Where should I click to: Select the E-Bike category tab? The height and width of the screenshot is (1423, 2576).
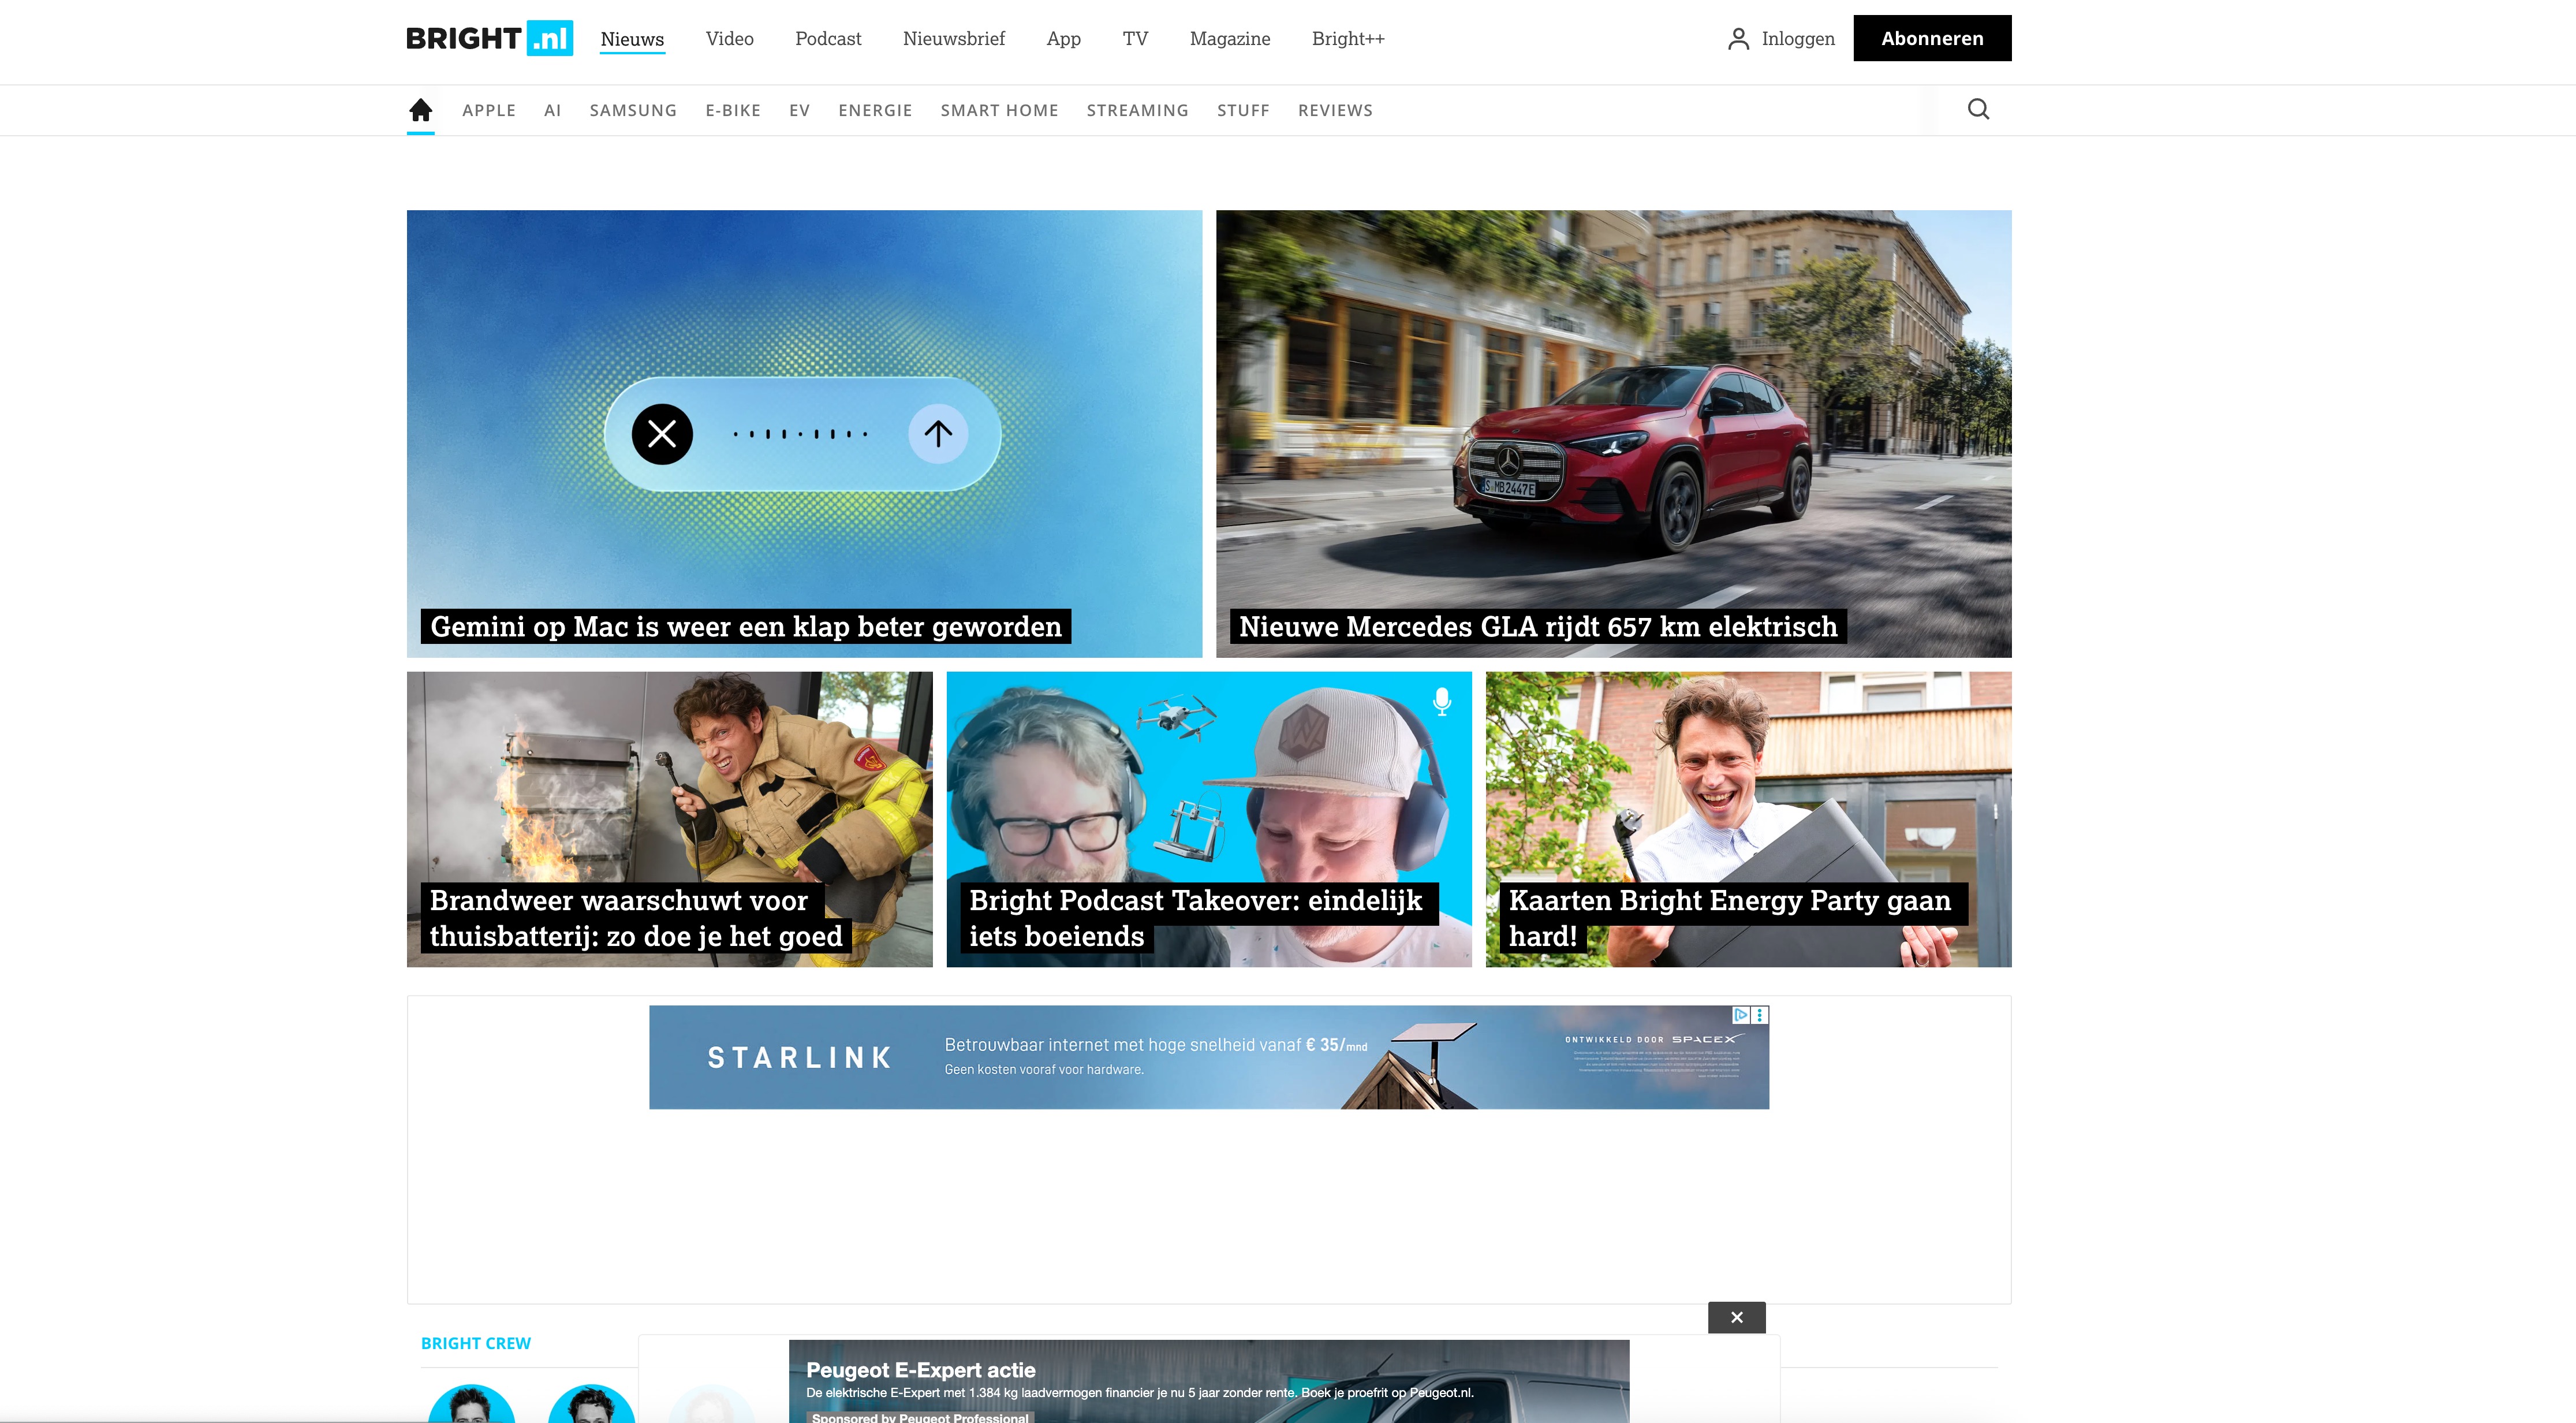pyautogui.click(x=733, y=110)
